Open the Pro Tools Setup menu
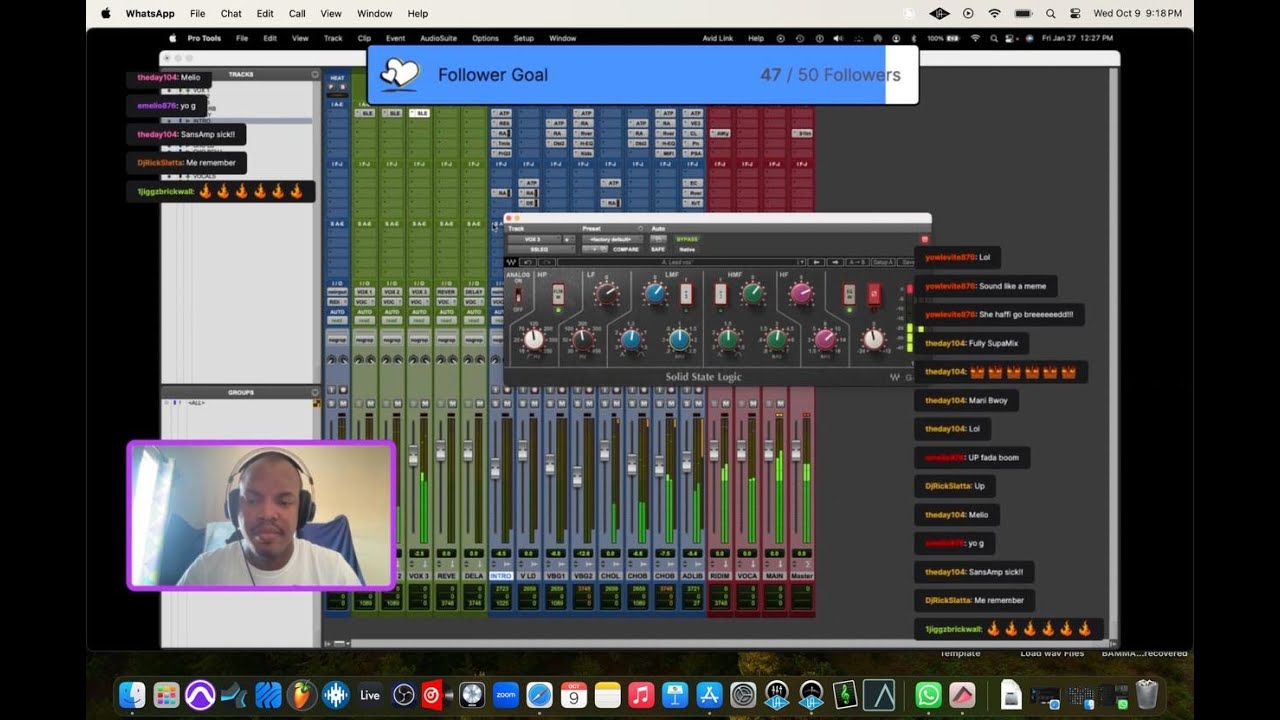Screen dimensions: 1280x720 click(x=523, y=38)
